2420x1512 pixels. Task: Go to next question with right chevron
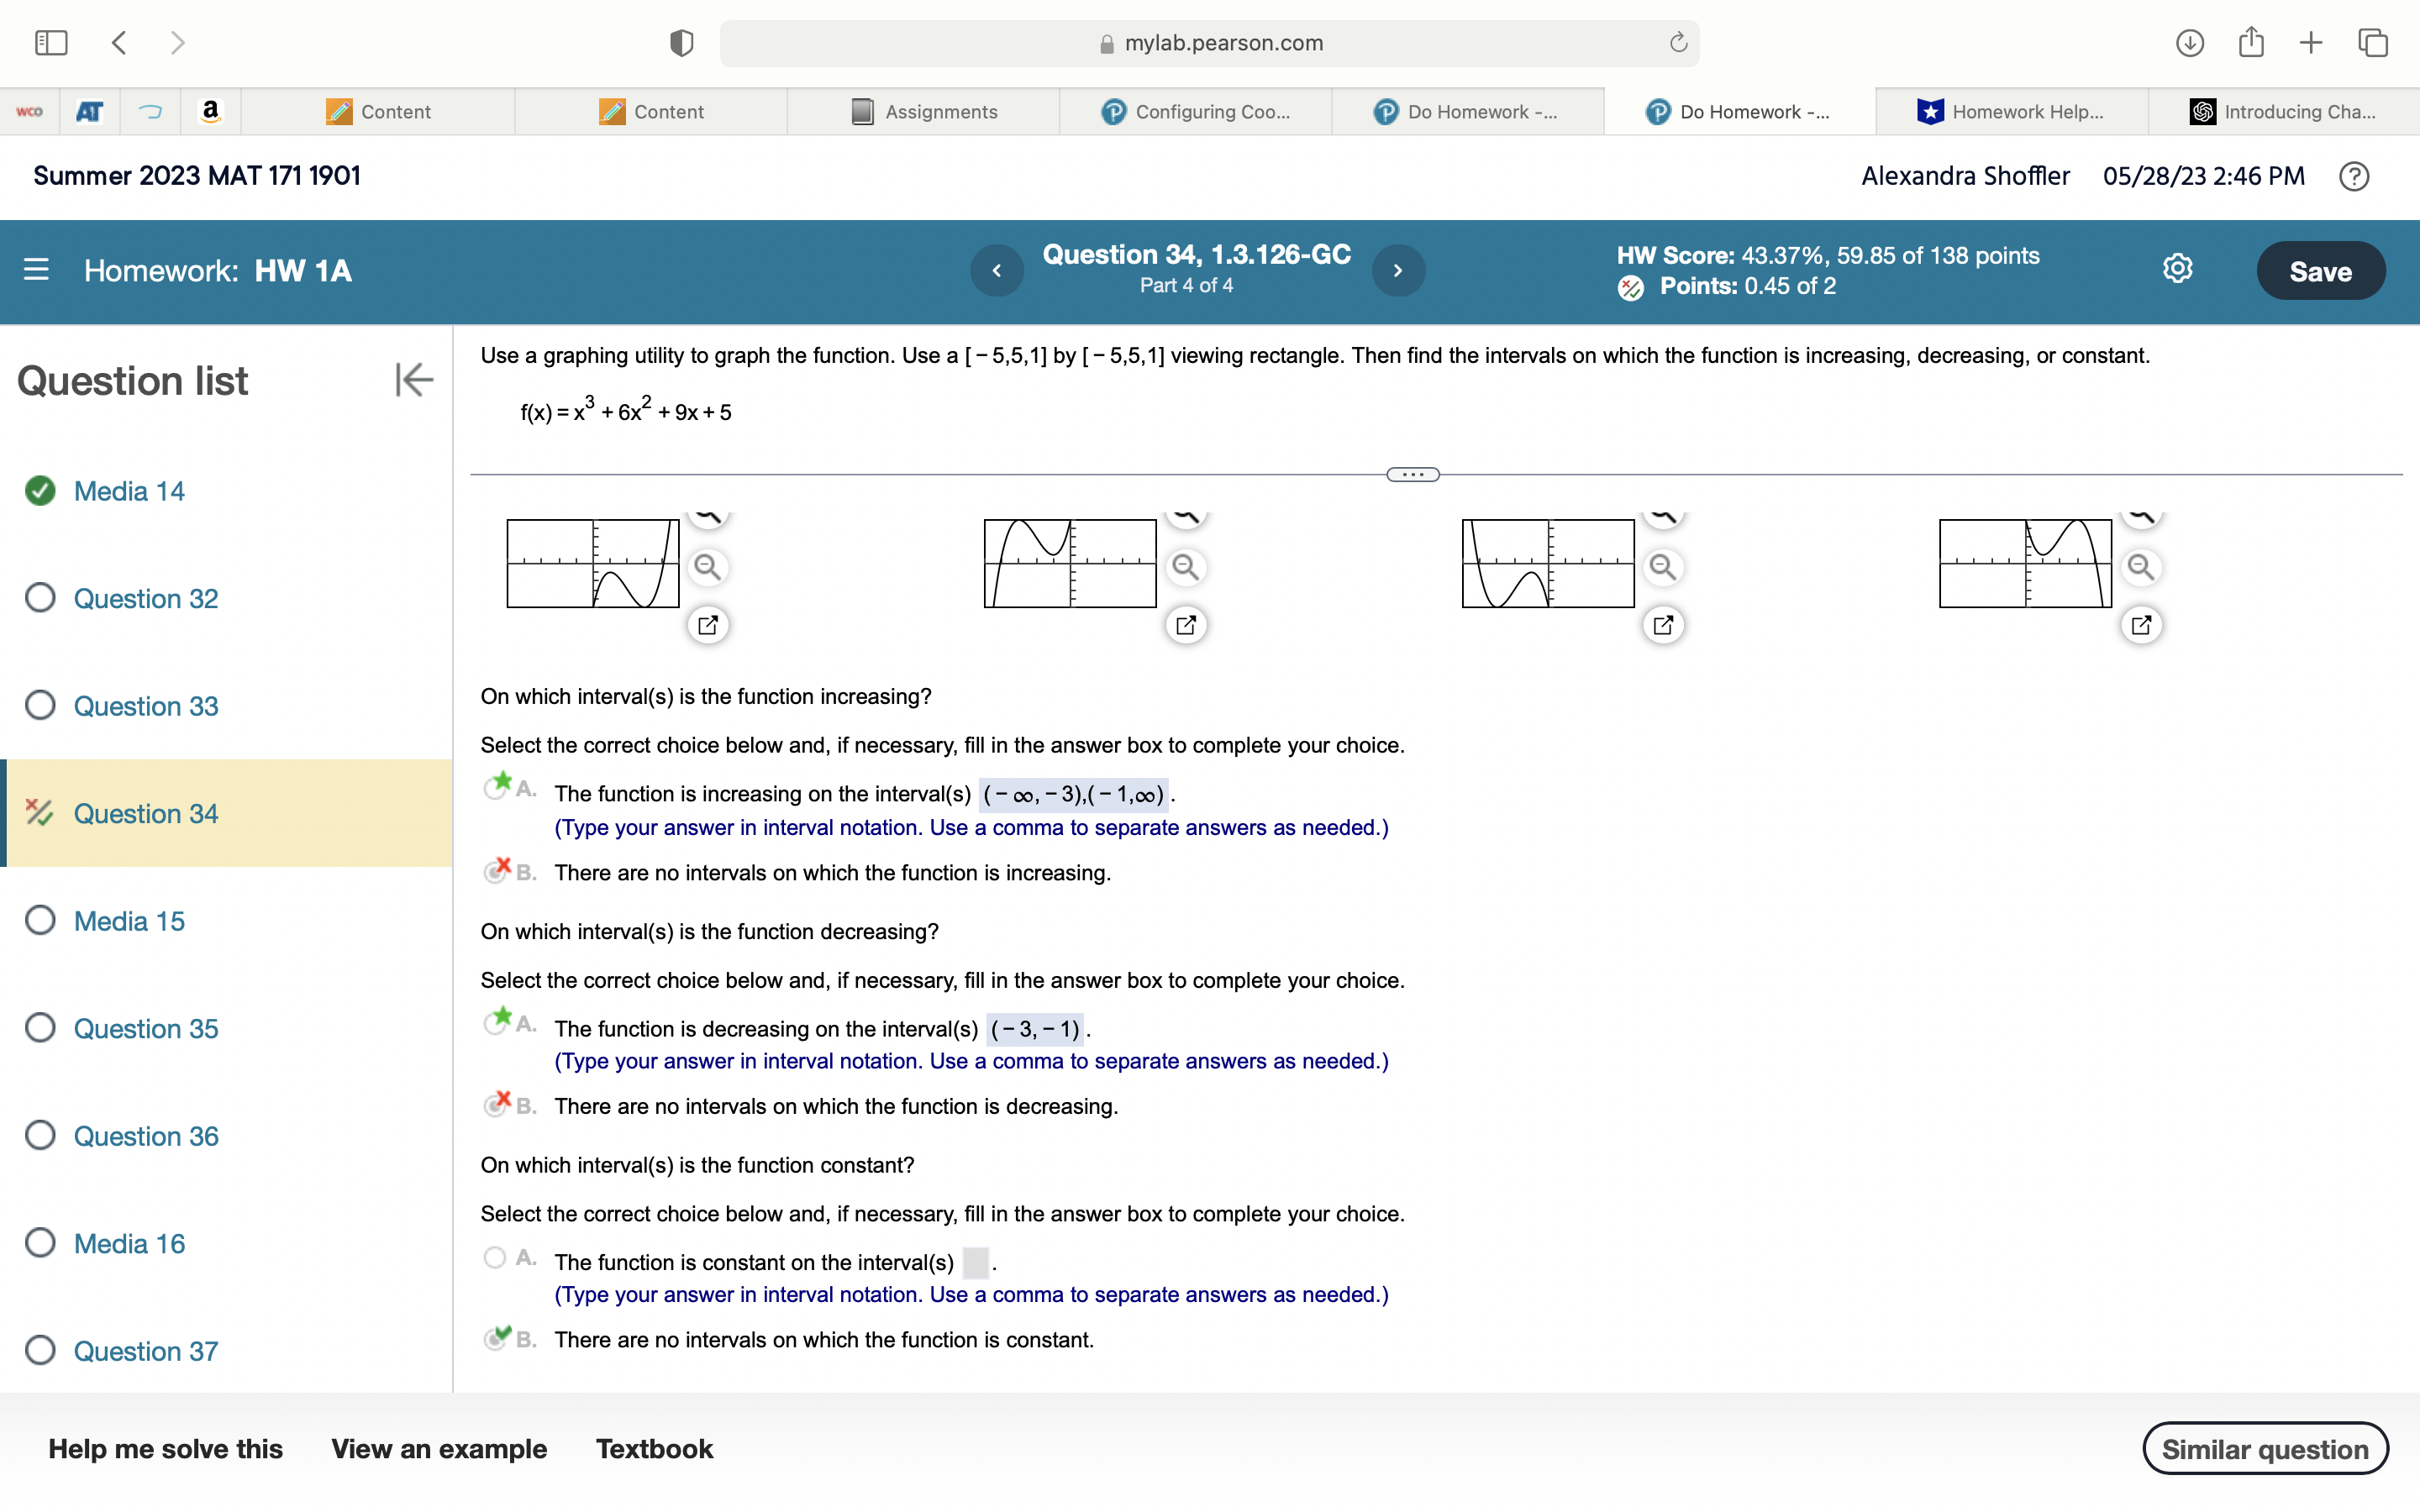pyautogui.click(x=1398, y=270)
